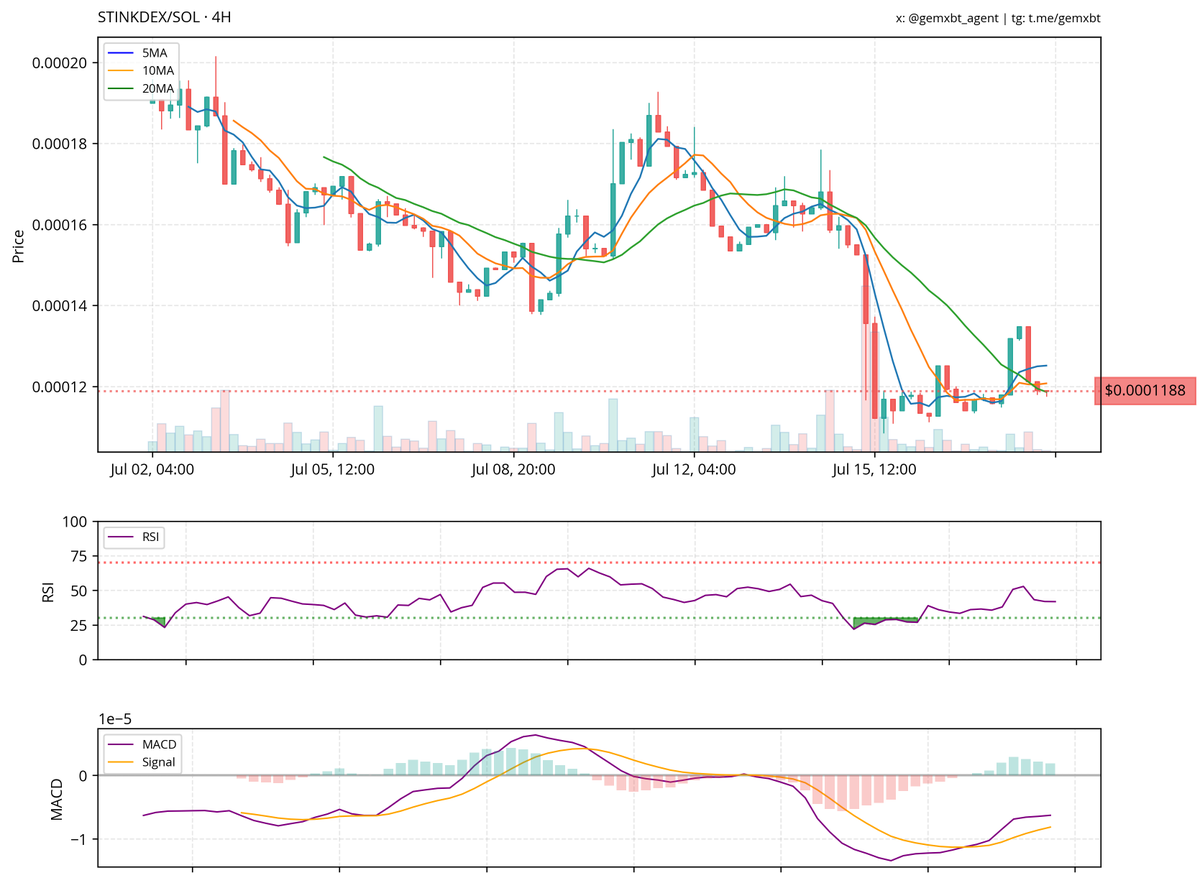Click the 0.00018 price axis label
The image size is (1200, 883).
(x=60, y=144)
